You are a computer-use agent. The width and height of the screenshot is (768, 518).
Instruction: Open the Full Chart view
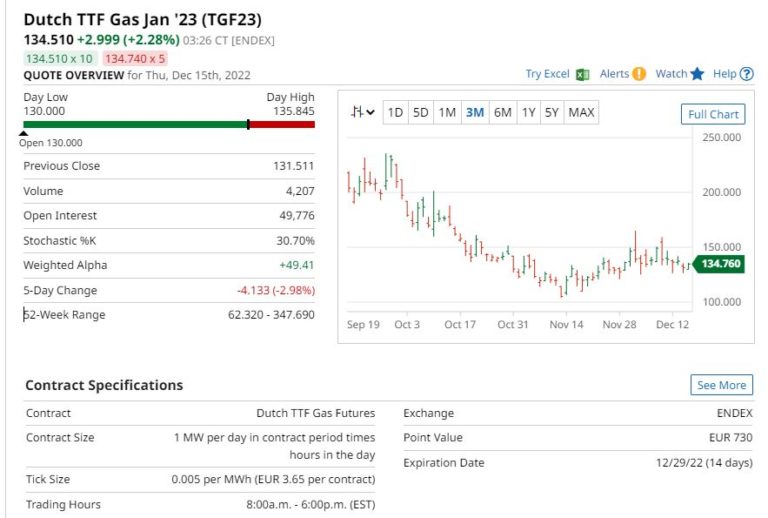point(713,114)
